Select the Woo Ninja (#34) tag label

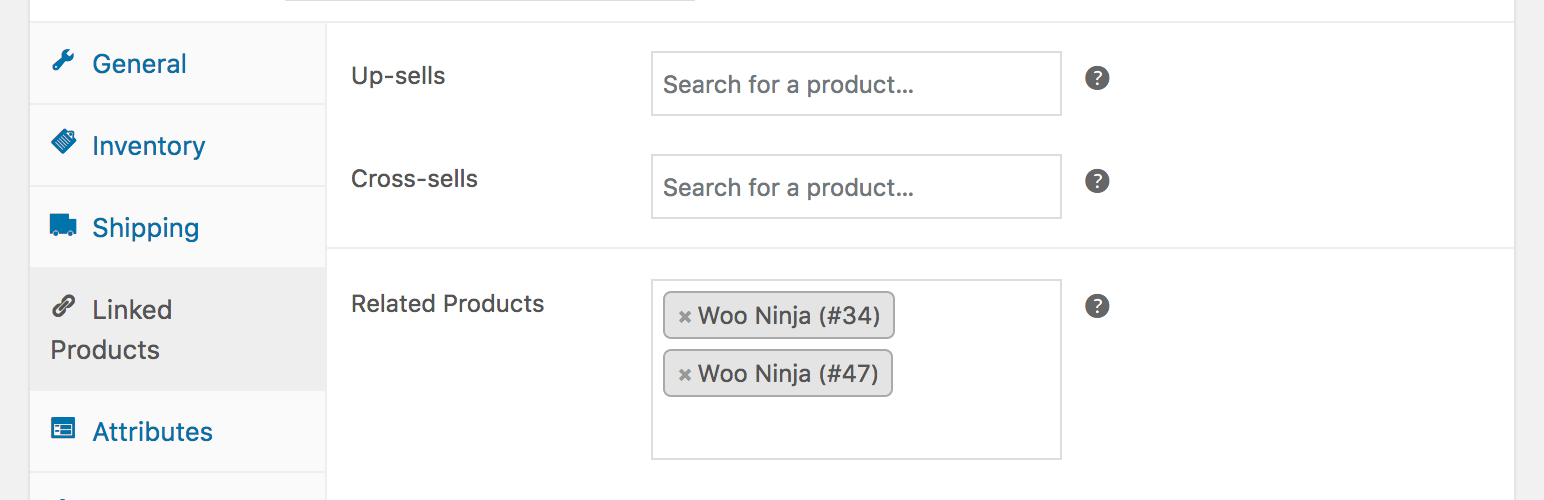coord(789,317)
